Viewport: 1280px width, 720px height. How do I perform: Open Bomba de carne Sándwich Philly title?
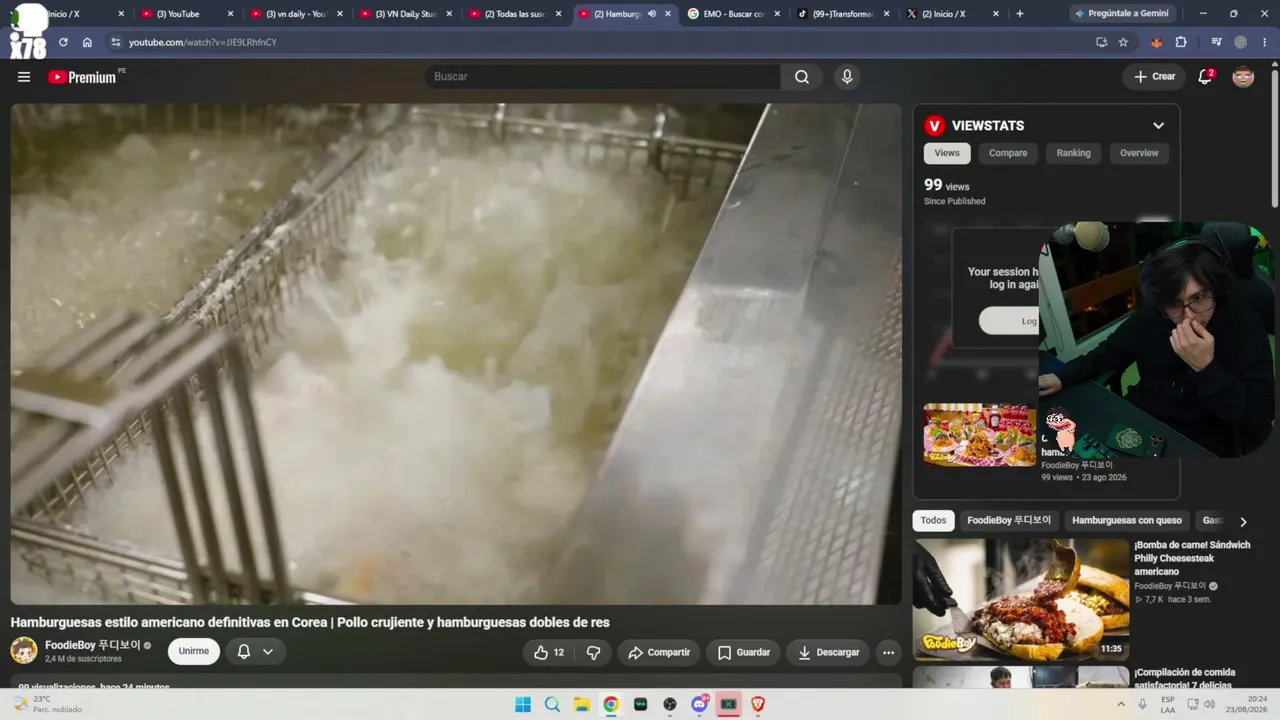pos(1192,558)
